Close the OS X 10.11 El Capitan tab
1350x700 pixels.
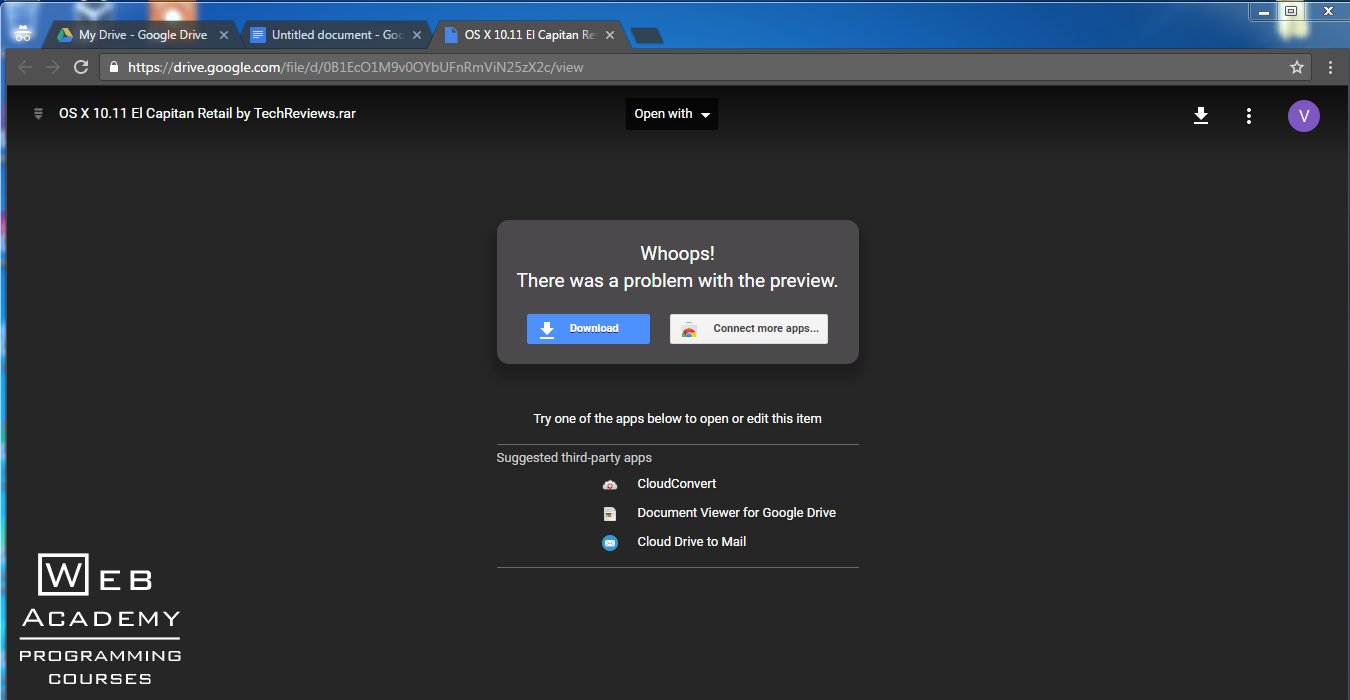610,35
